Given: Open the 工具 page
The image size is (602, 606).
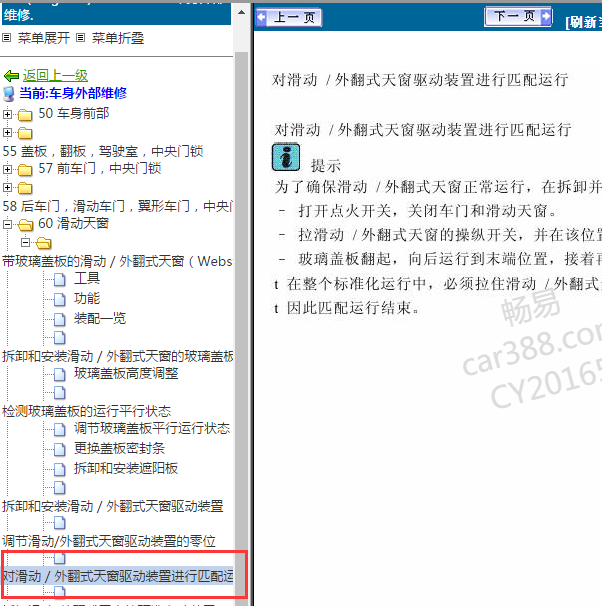Looking at the screenshot, I should 87,278.
